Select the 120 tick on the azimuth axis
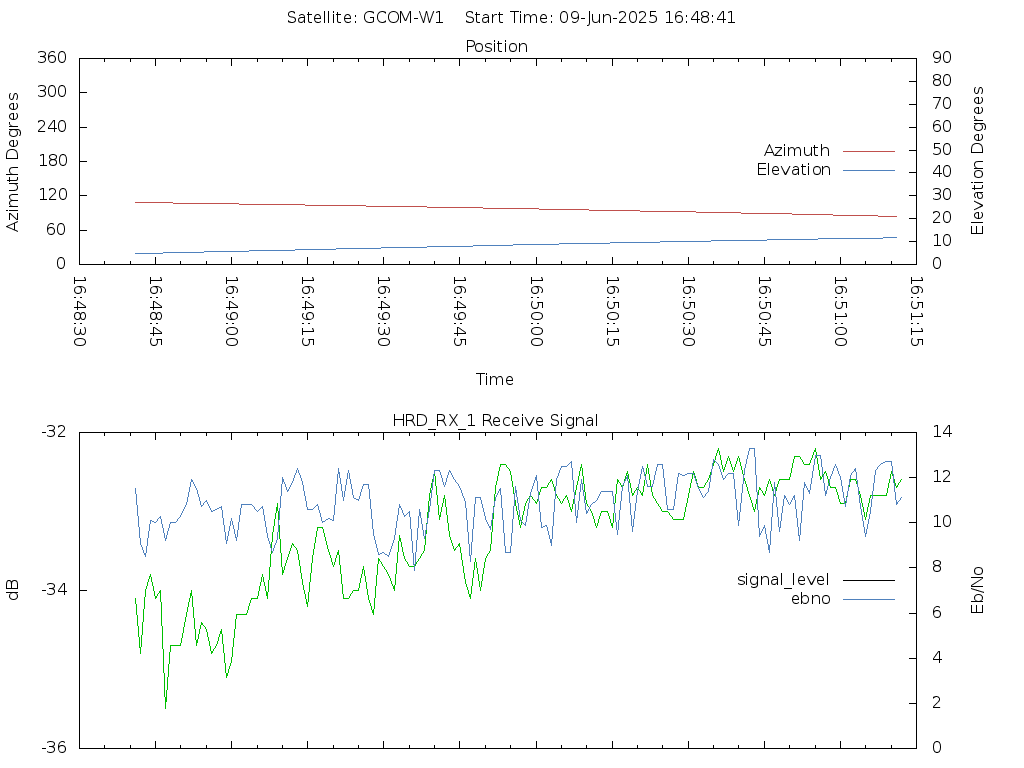Viewport: 1024px width, 768px height. pyautogui.click(x=52, y=195)
